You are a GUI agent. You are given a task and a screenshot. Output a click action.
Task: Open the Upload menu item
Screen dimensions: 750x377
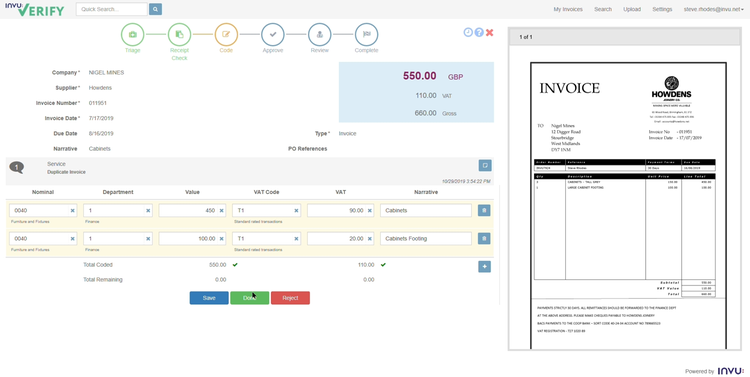632,9
